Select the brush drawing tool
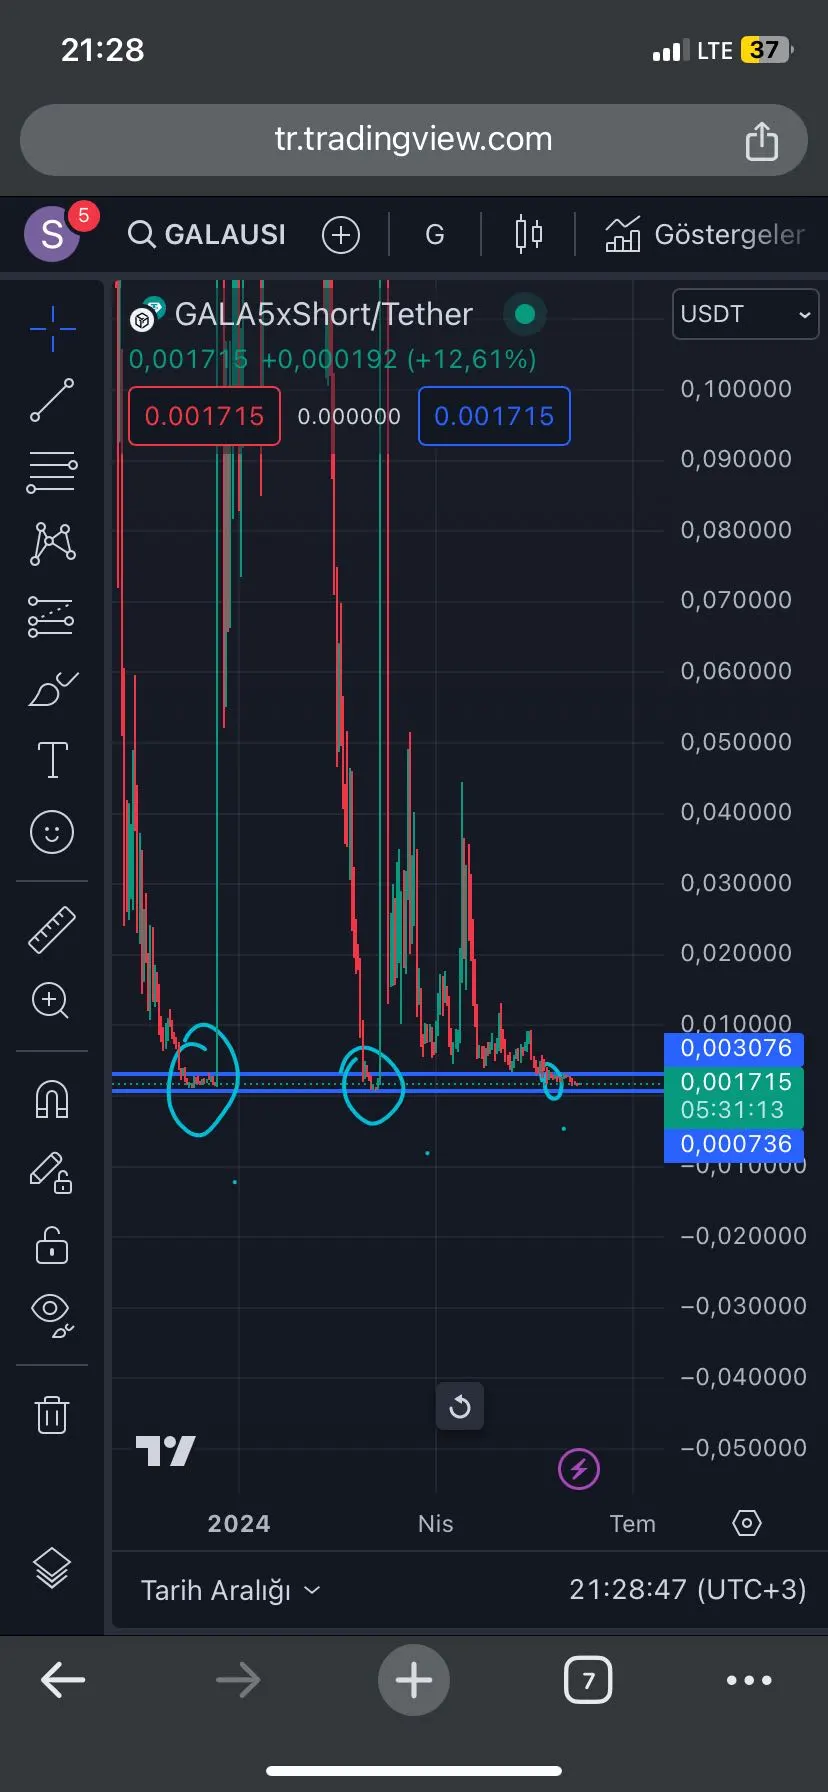Viewport: 828px width, 1792px height. click(52, 689)
